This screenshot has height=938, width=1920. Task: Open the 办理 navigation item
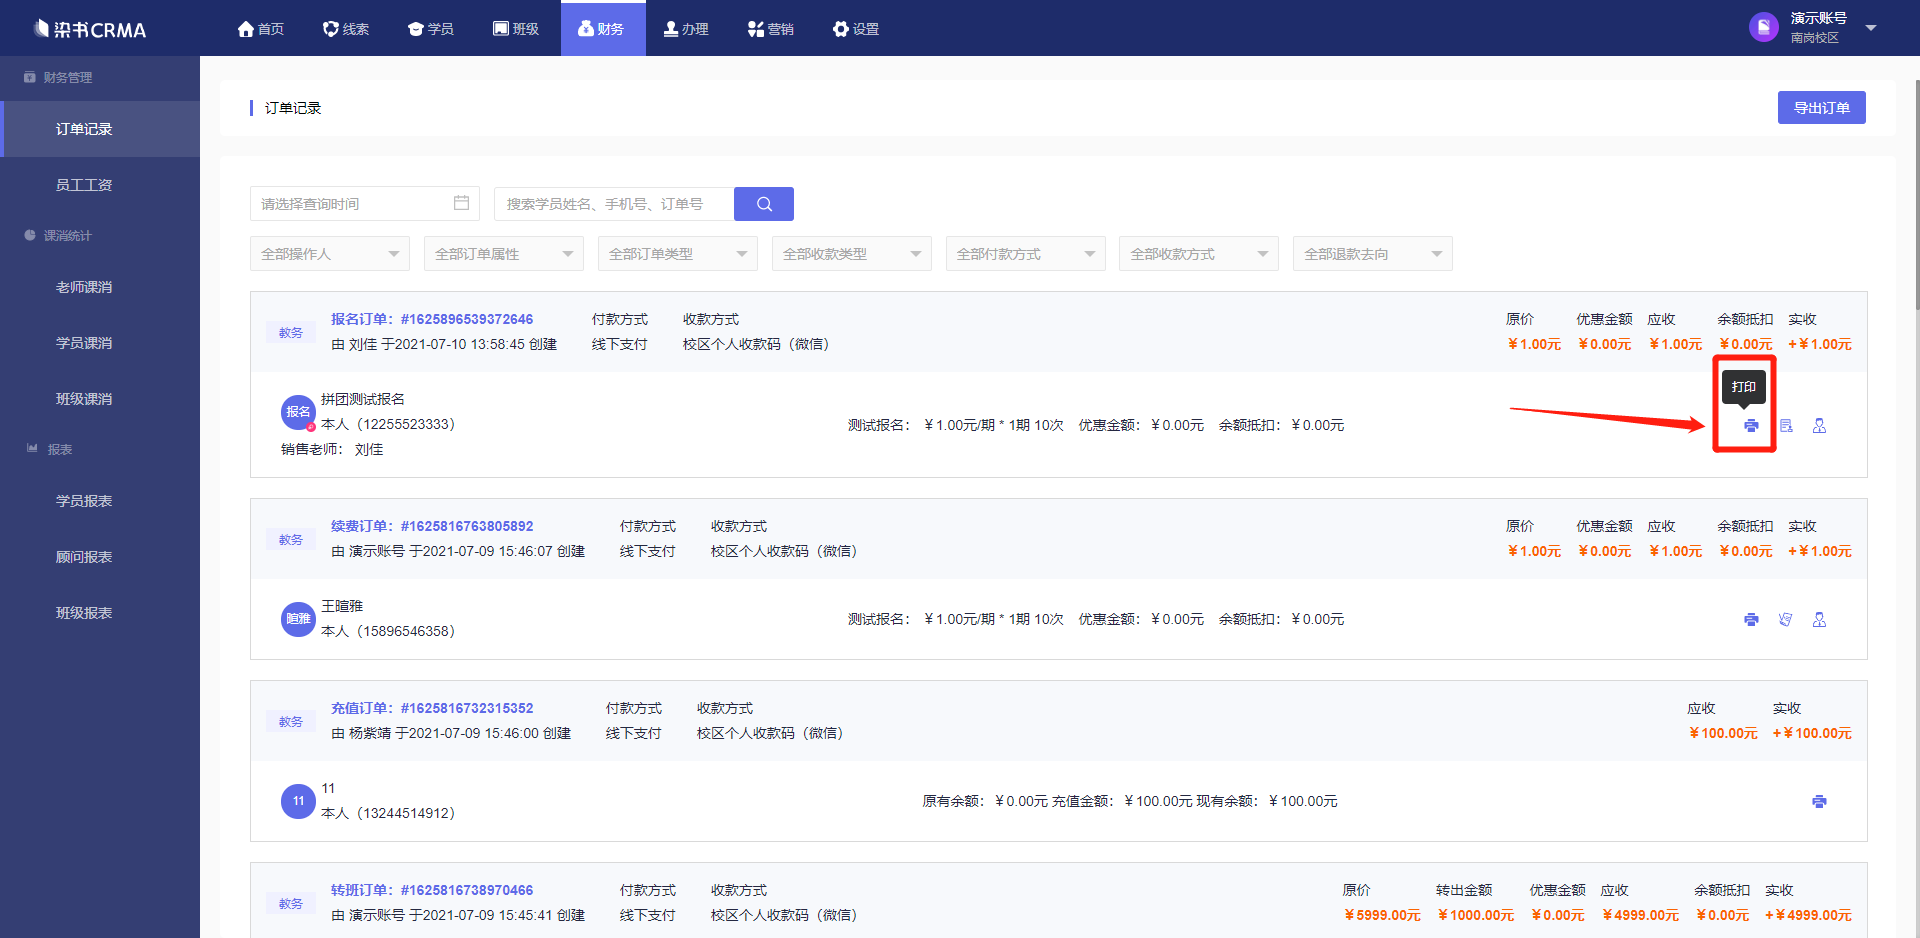point(686,29)
